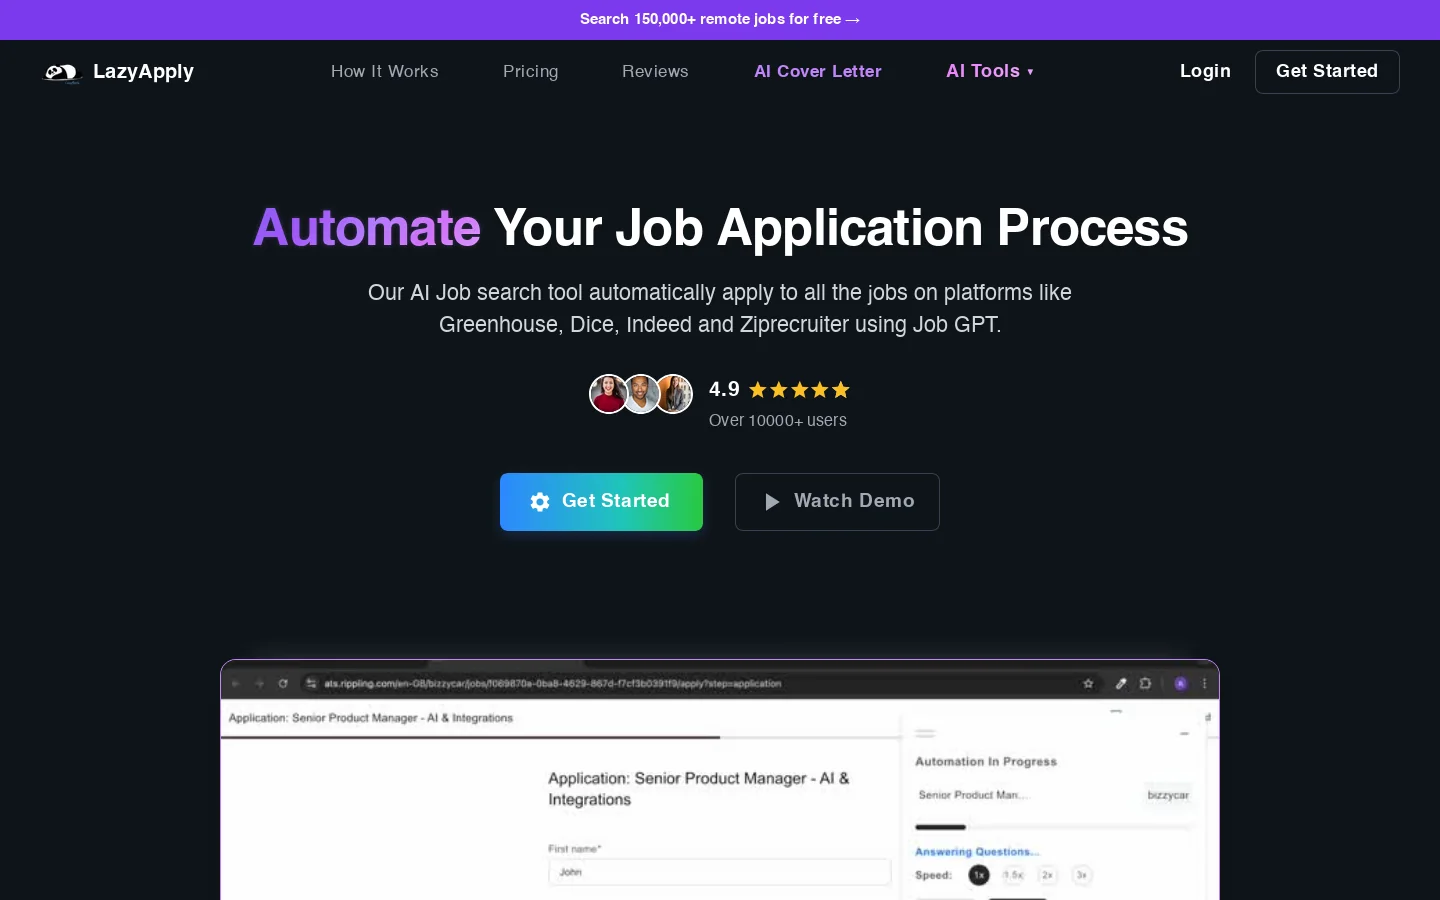Click the Over 10000+ users text

click(x=778, y=421)
